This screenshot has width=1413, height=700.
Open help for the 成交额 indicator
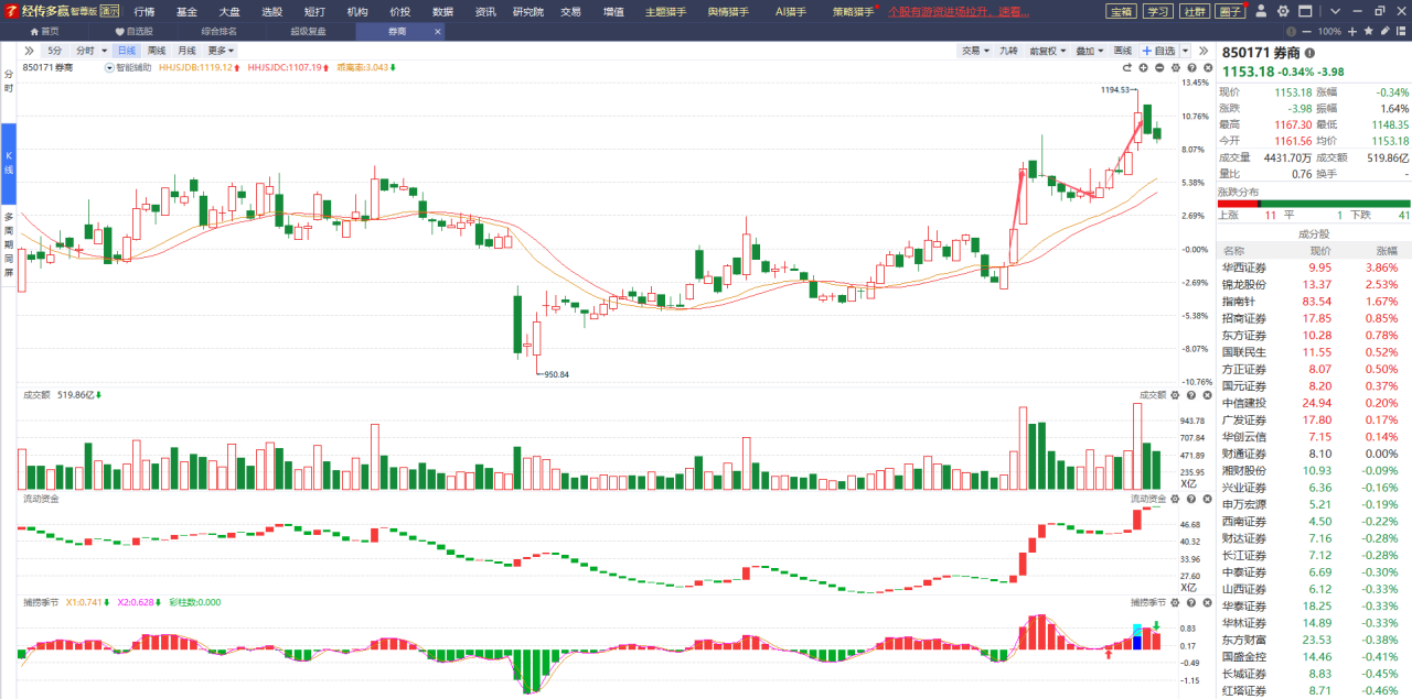1191,395
